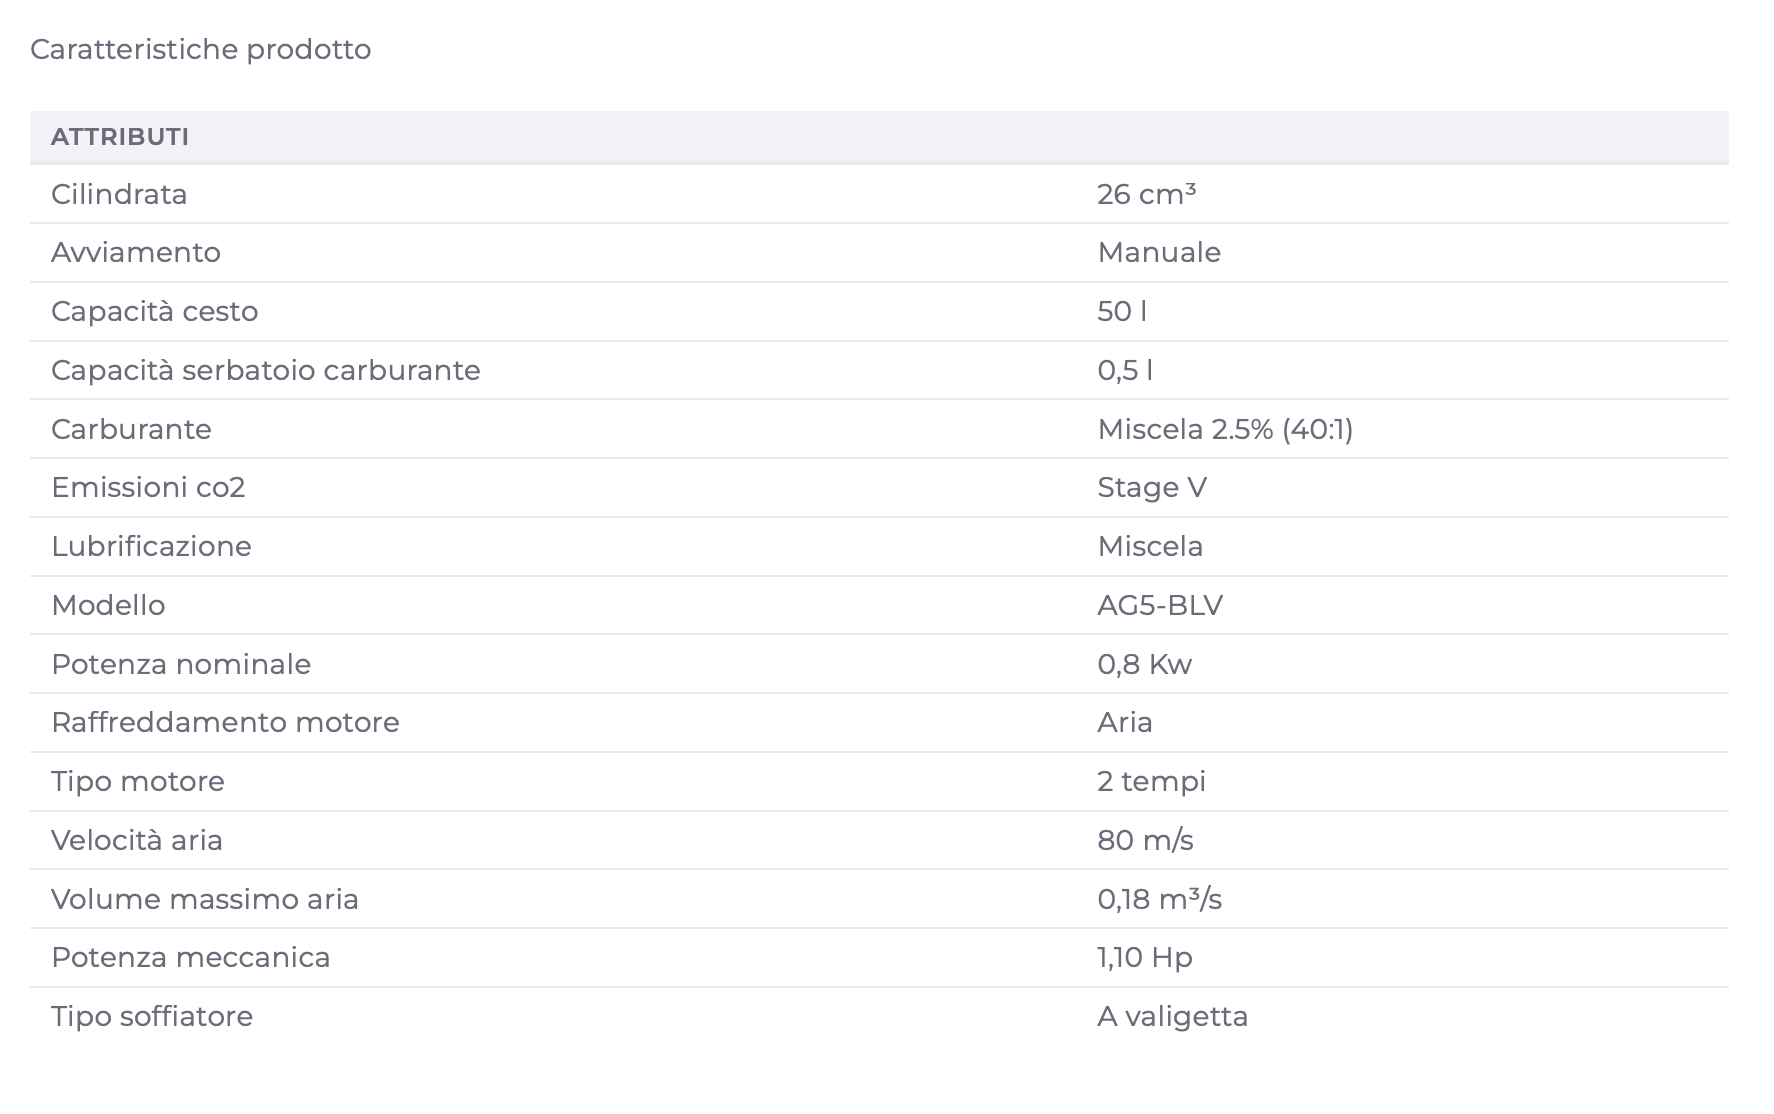Screen dimensions: 1774x1114
Task: Click the Lubrificazione row label
Action: (151, 546)
